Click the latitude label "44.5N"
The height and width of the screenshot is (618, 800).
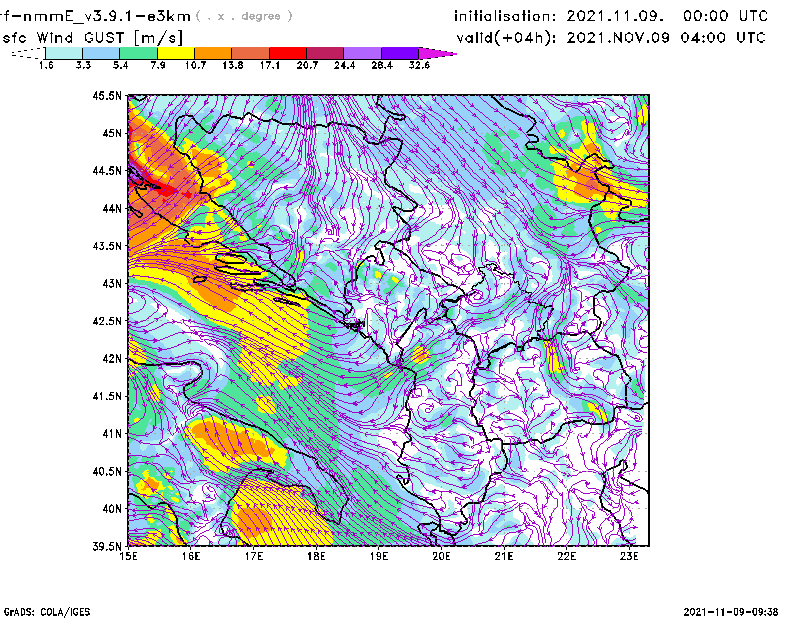(107, 170)
